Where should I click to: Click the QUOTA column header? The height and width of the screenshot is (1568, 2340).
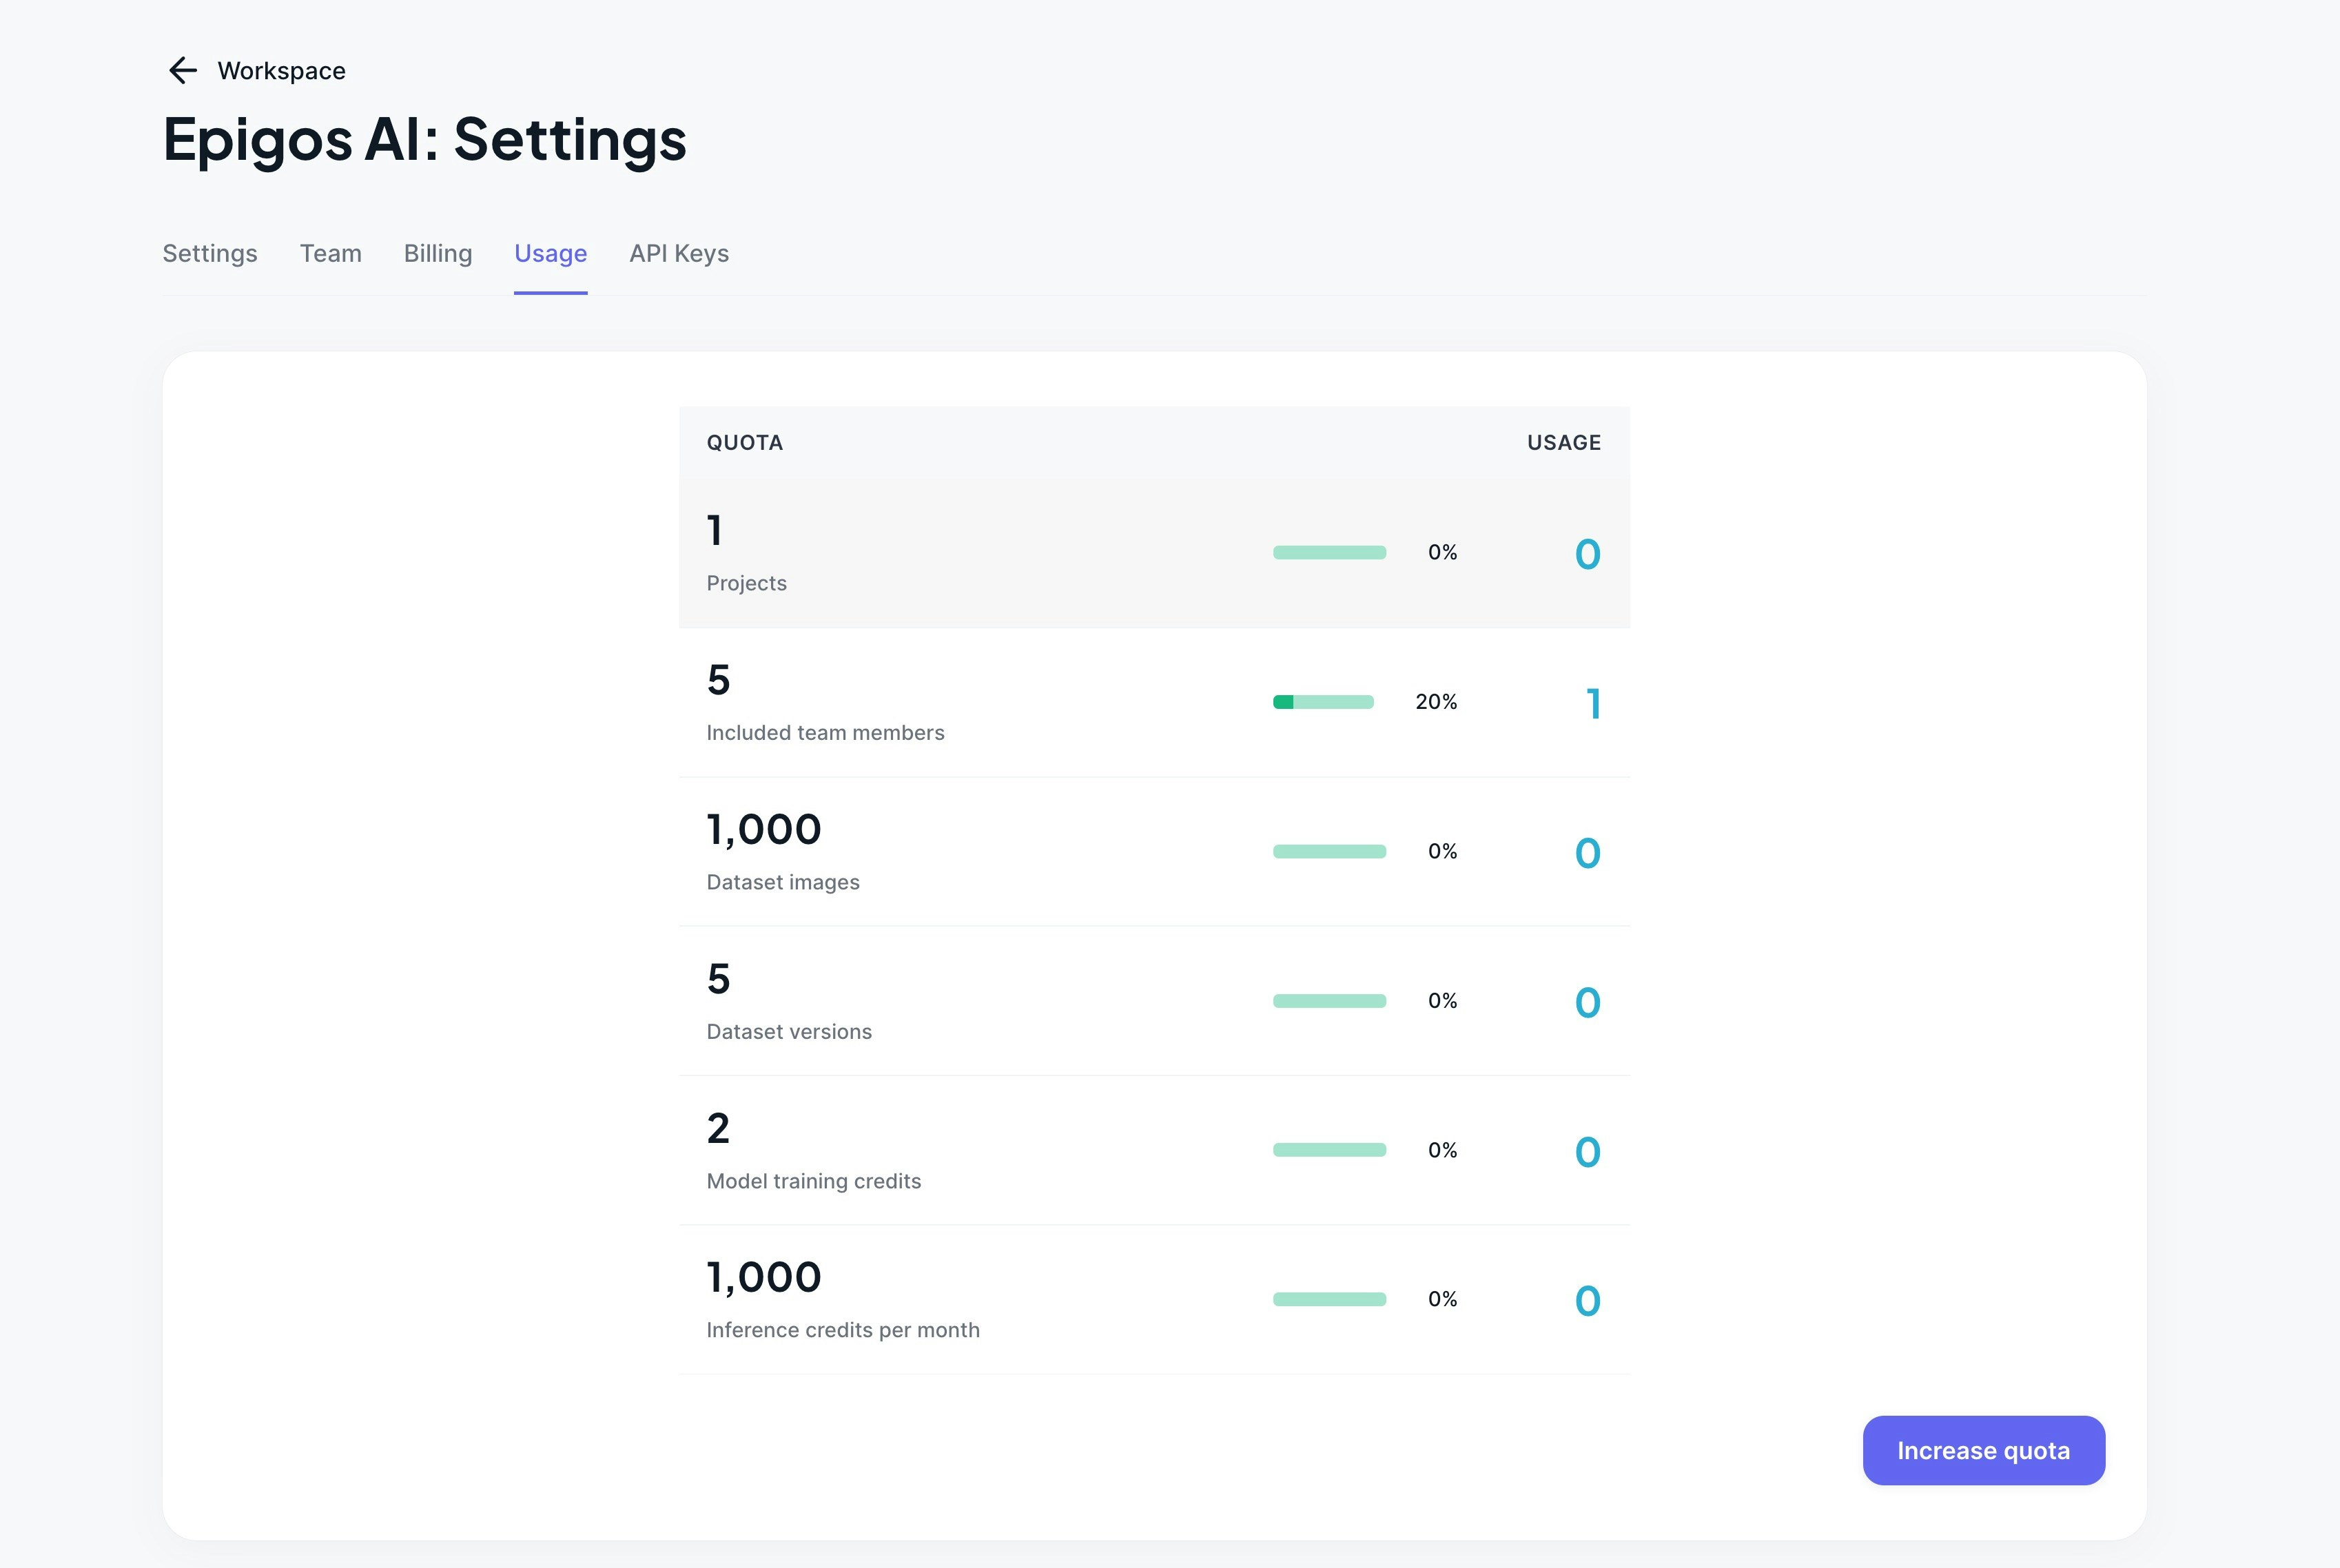(x=744, y=443)
